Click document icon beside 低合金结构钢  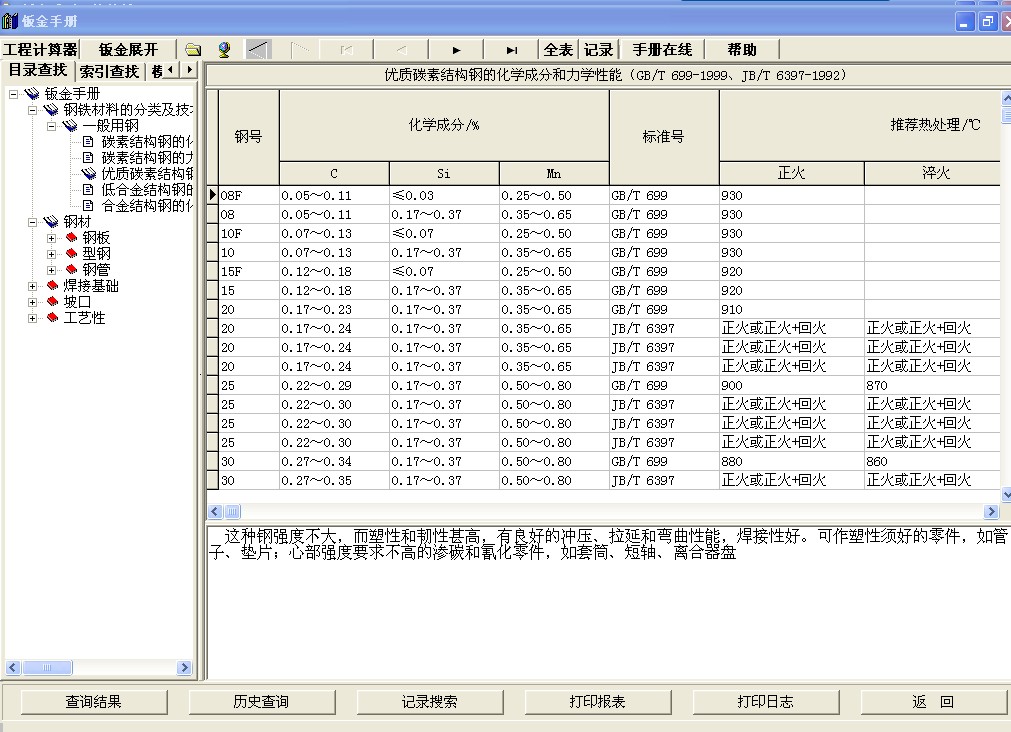click(x=88, y=190)
